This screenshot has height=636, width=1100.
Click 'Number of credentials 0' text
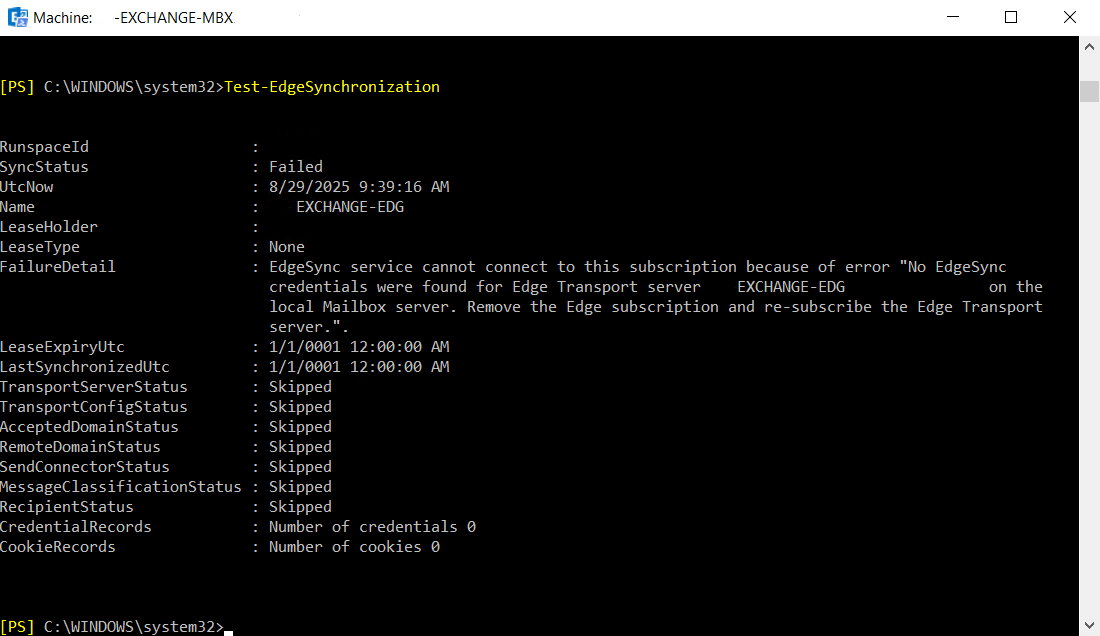click(373, 527)
